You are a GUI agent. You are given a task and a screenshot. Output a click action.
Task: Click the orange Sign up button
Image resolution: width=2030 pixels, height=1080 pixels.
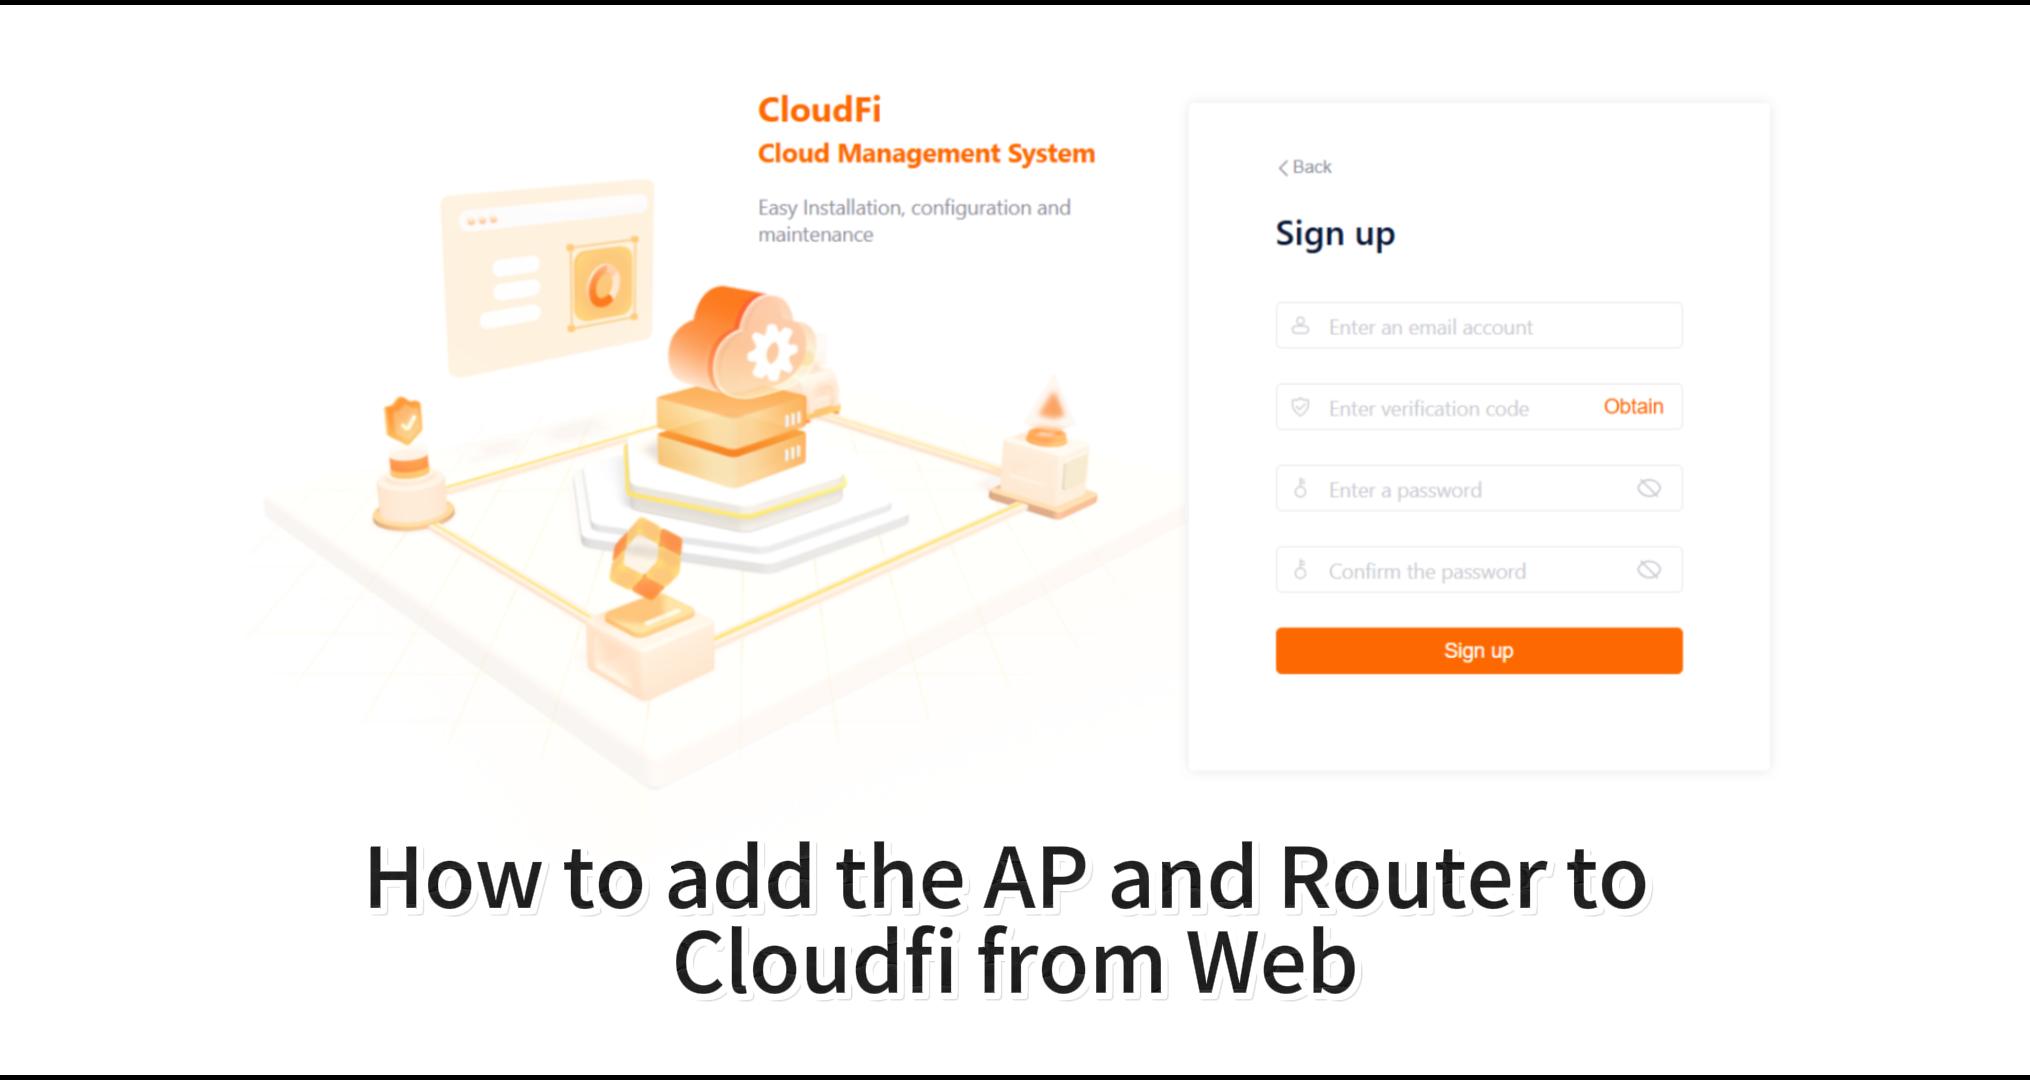(1478, 650)
